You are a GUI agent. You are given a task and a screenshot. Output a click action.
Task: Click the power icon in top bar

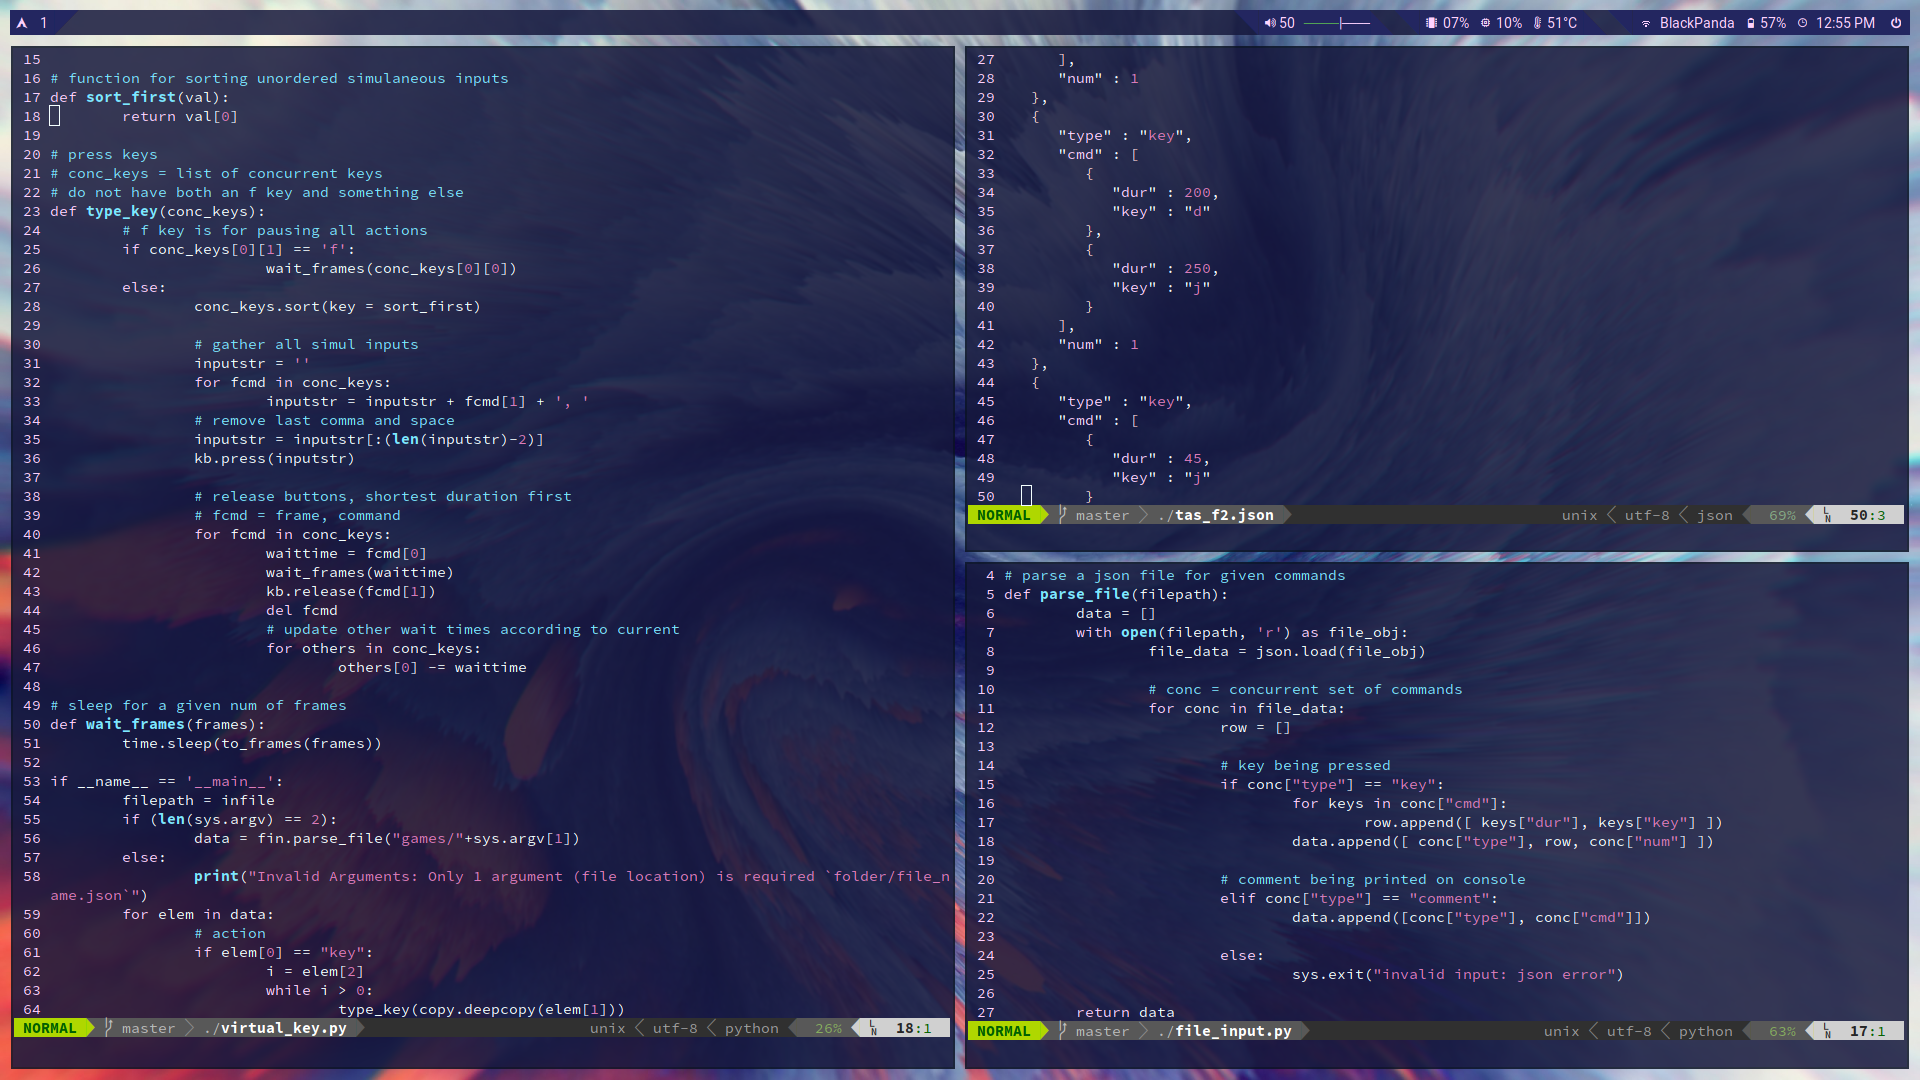1895,23
